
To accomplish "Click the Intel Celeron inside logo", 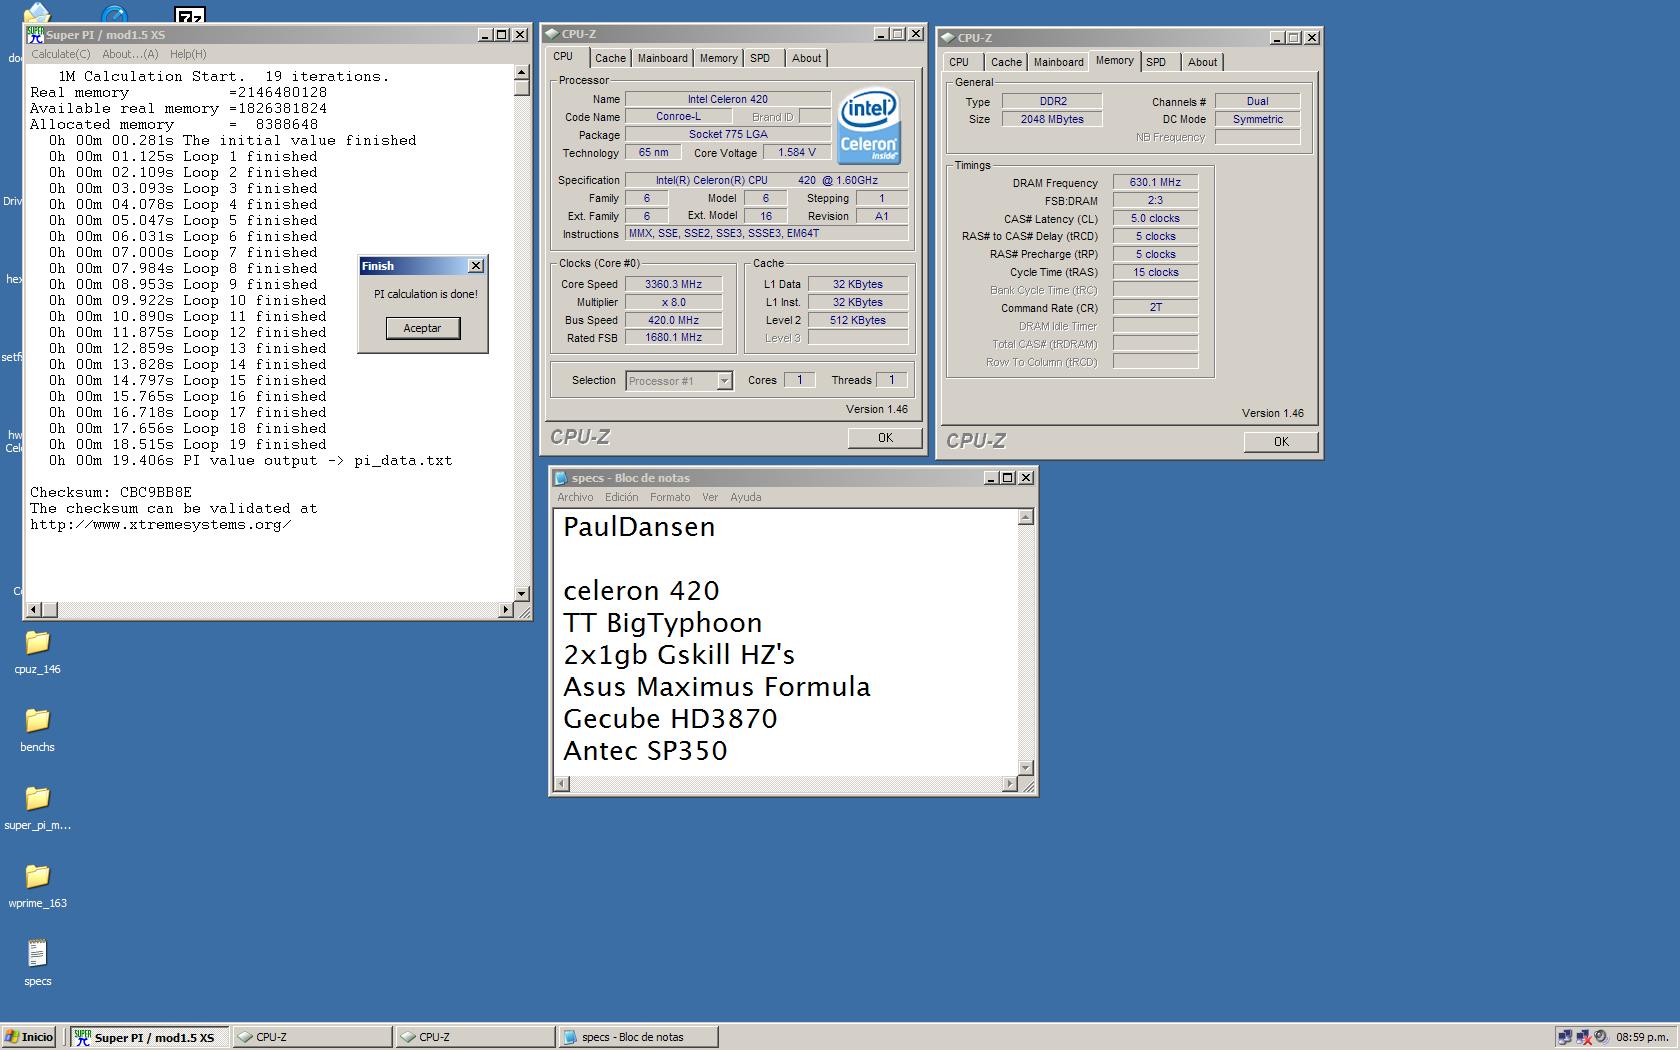I will (x=868, y=126).
